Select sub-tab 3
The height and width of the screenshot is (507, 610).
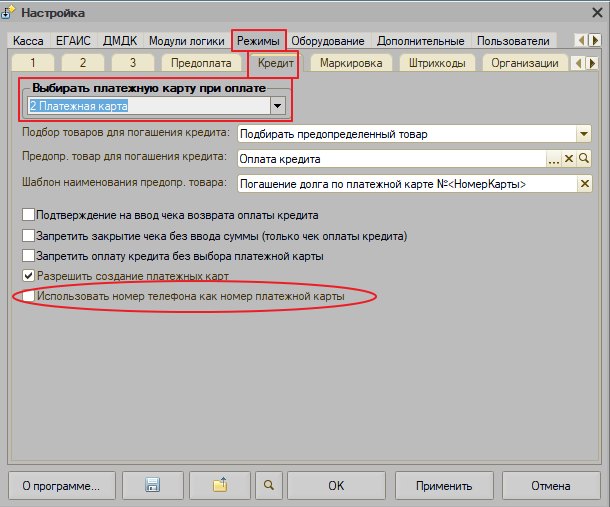point(133,63)
